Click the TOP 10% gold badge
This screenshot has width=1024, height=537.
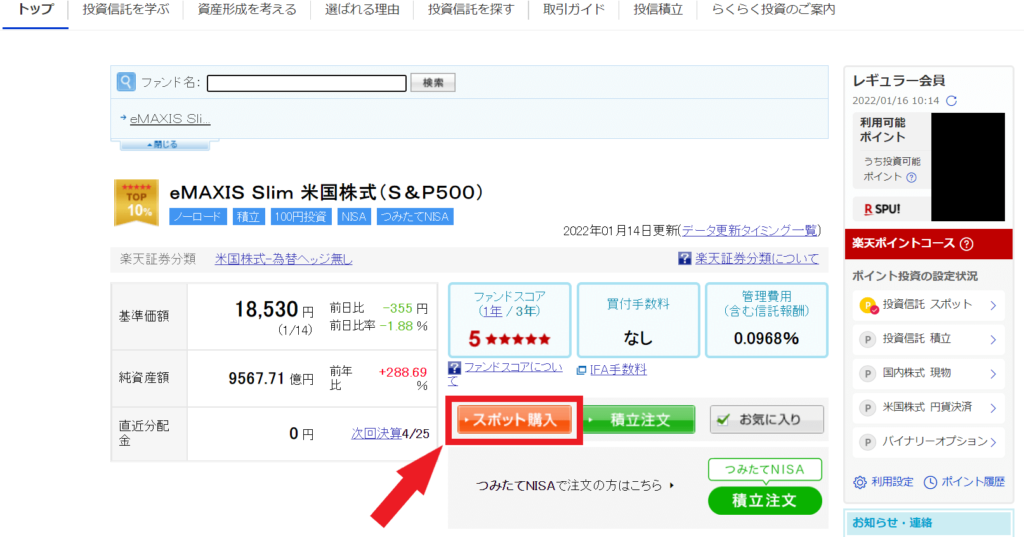tap(136, 203)
